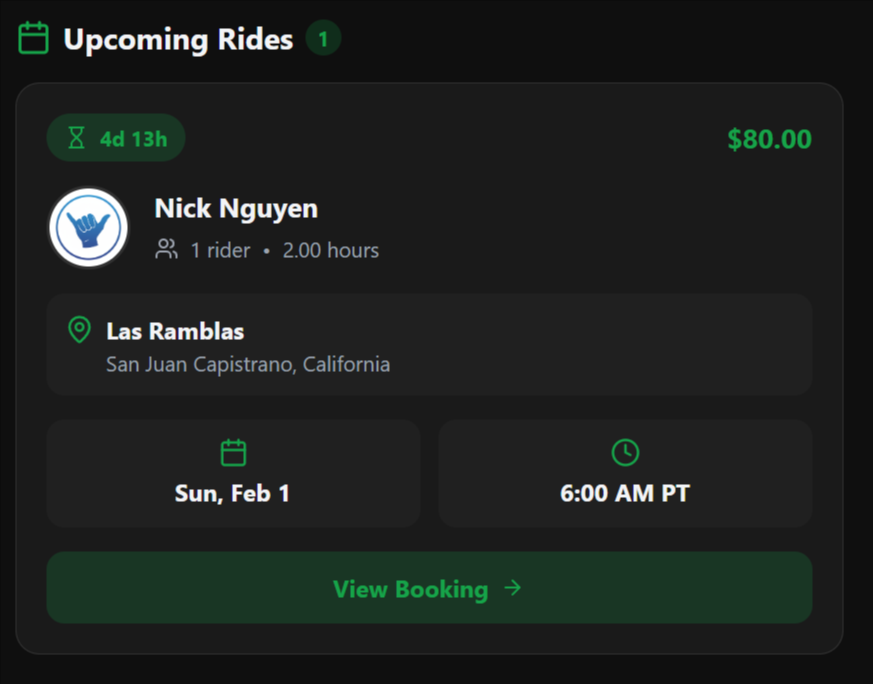This screenshot has height=684, width=873.
Task: Click San Juan Capistrano, California address
Action: [248, 364]
